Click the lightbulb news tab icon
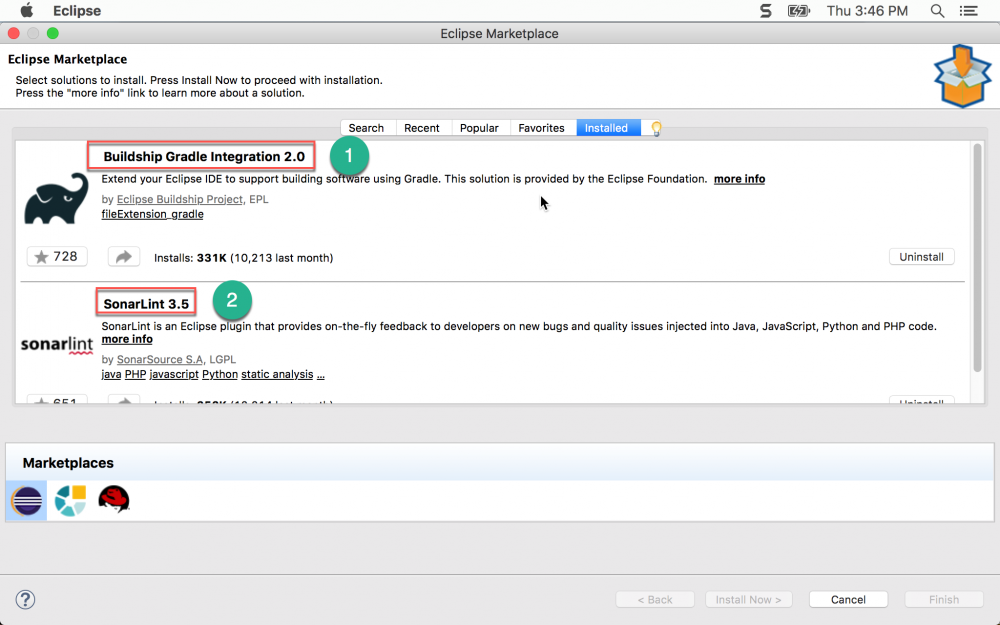This screenshot has width=1000, height=625. click(x=656, y=128)
